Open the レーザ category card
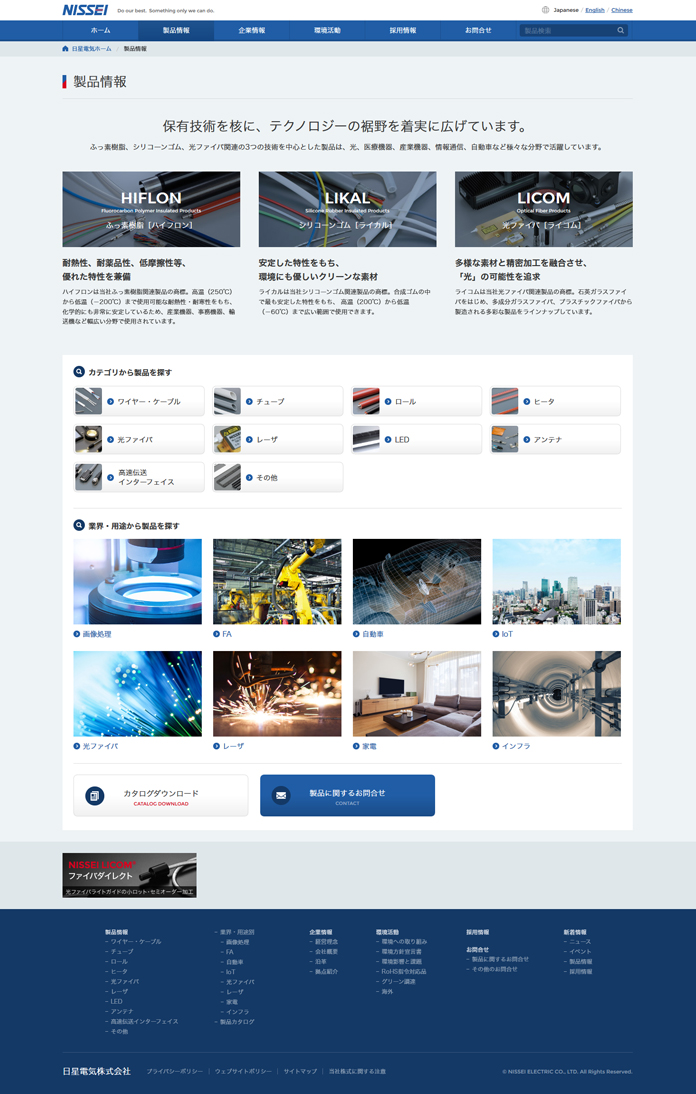 (278, 440)
